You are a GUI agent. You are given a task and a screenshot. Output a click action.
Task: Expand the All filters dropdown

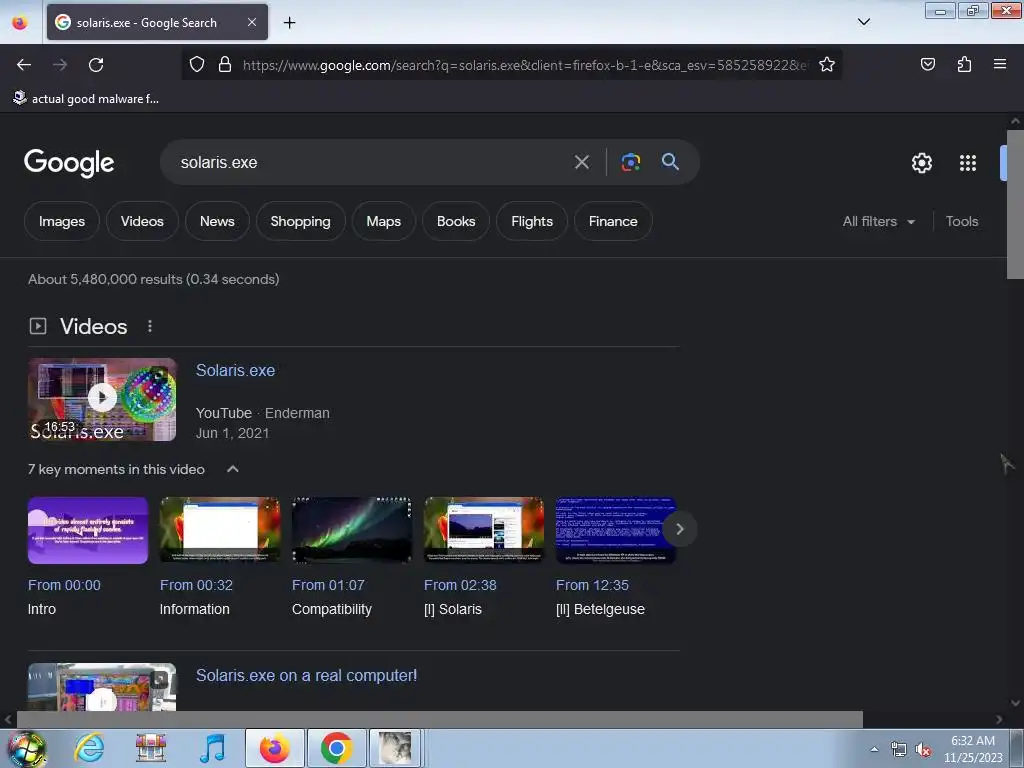878,221
